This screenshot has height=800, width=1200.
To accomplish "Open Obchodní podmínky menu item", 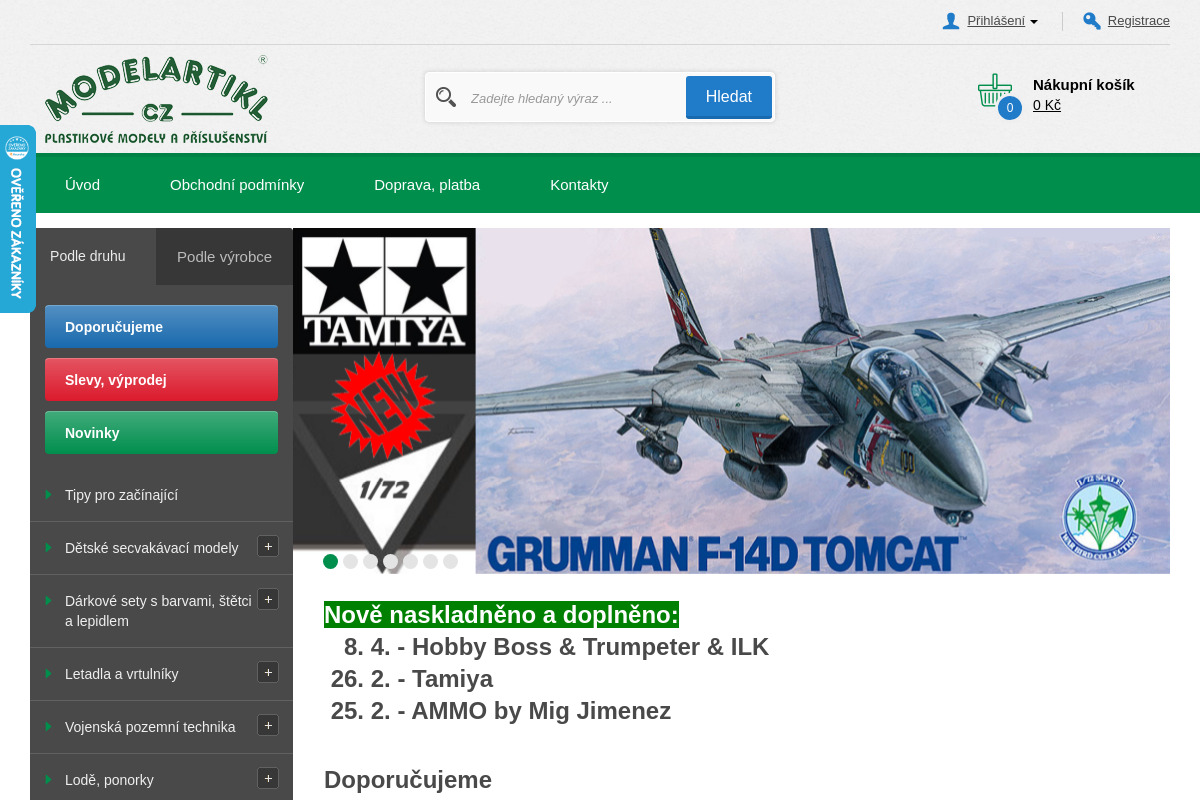I will 237,185.
